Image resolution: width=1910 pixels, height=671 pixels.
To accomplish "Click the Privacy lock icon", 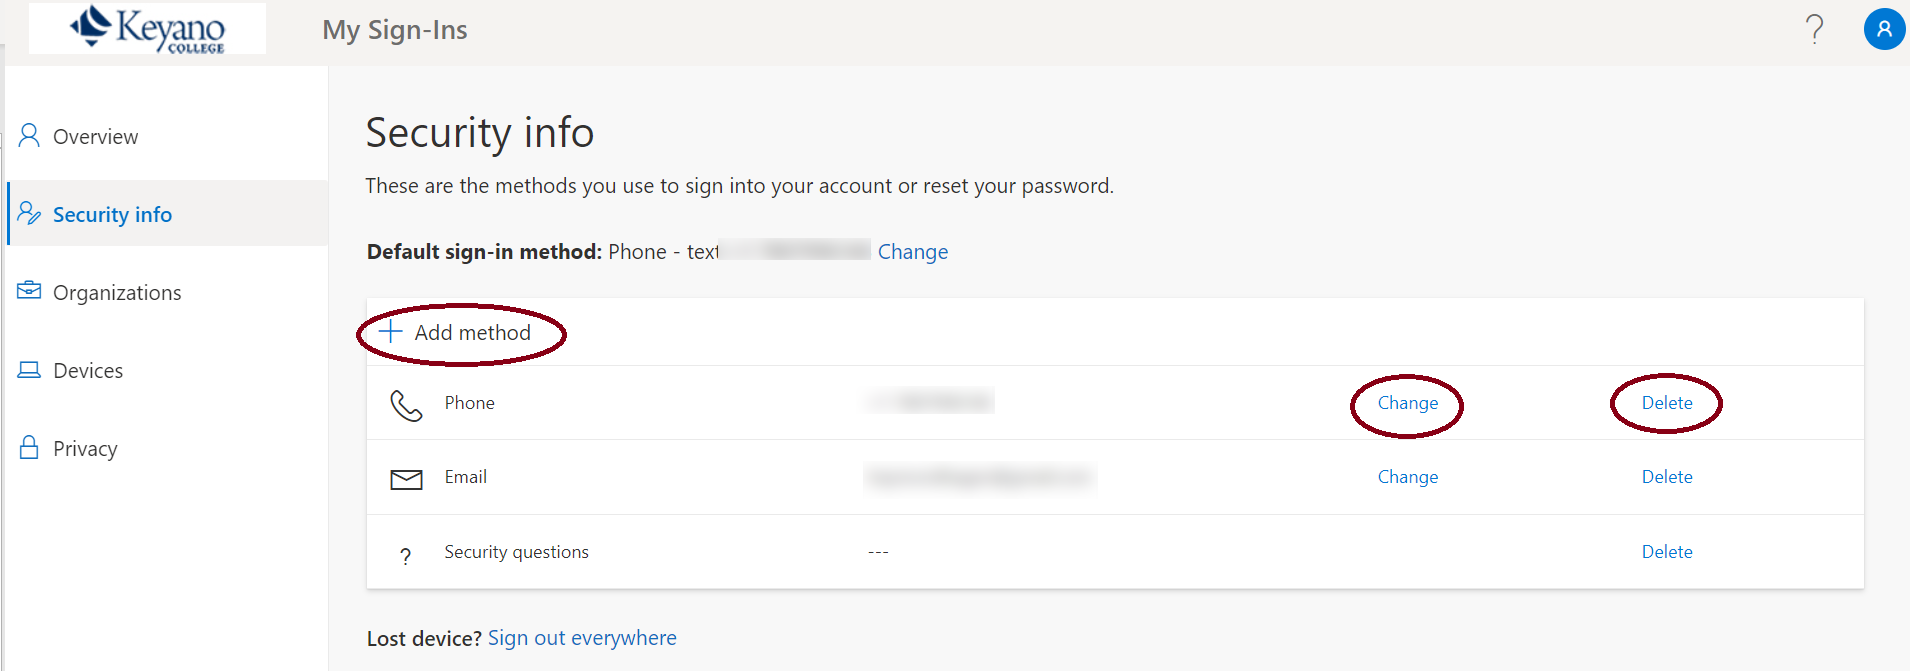I will (x=29, y=447).
